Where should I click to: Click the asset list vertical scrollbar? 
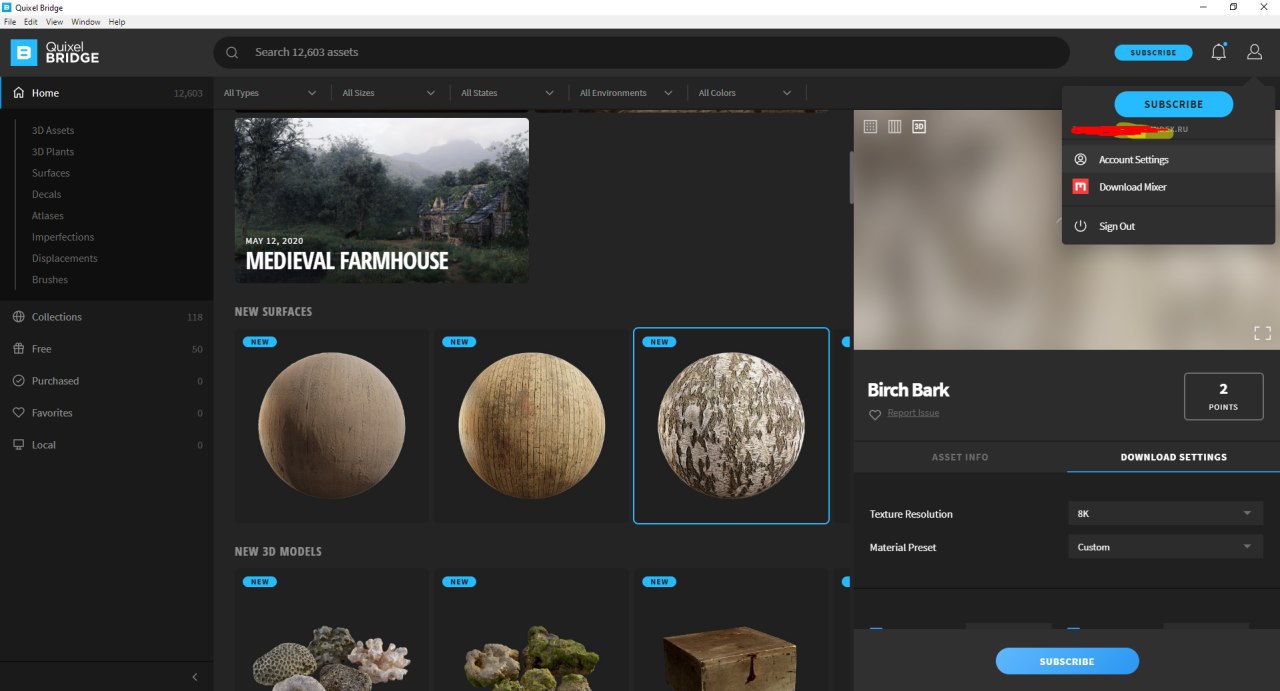point(851,177)
